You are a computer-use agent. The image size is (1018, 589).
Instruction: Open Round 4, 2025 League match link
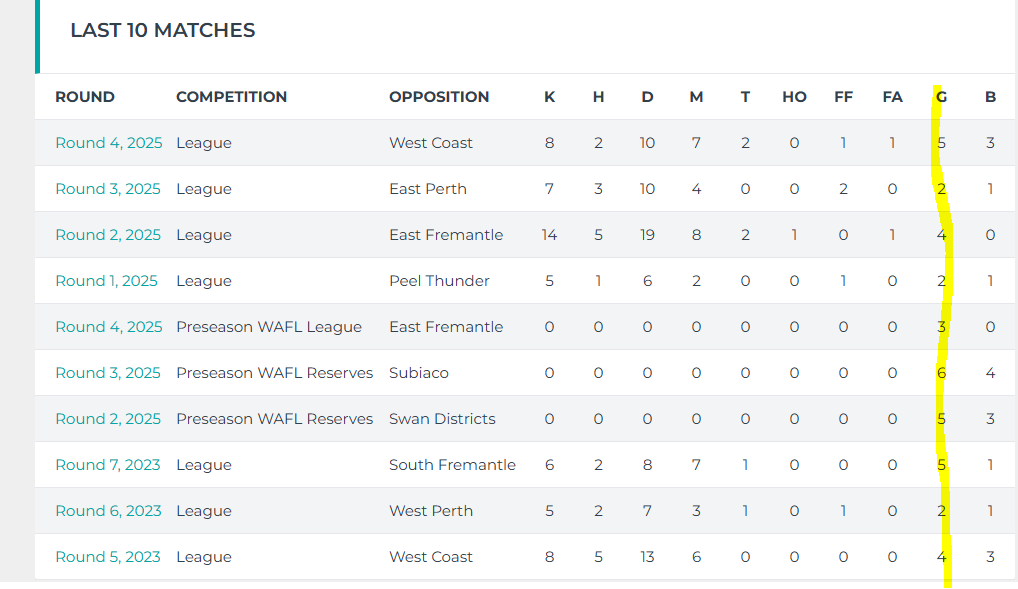(x=108, y=143)
